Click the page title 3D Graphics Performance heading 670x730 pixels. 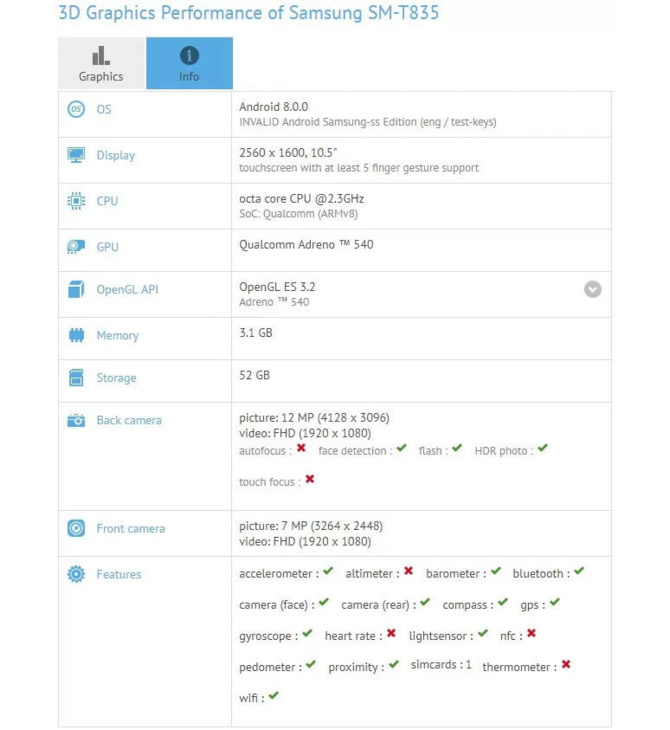click(x=249, y=13)
